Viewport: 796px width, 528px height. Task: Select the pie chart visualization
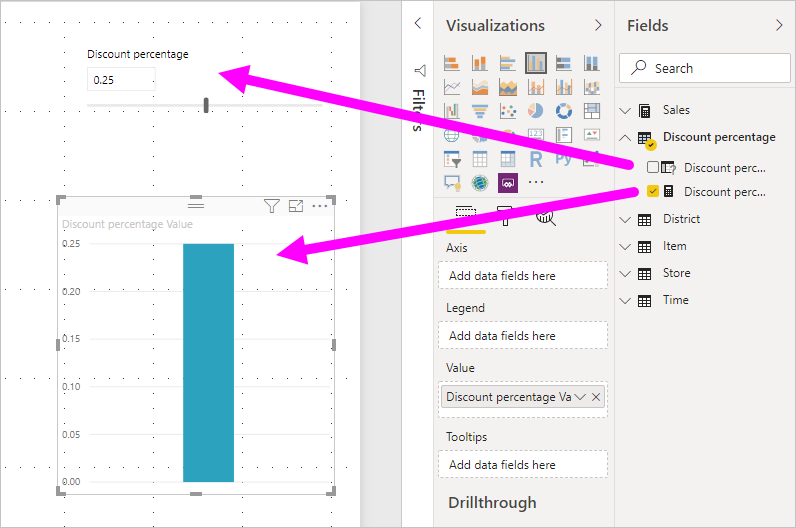(x=536, y=111)
